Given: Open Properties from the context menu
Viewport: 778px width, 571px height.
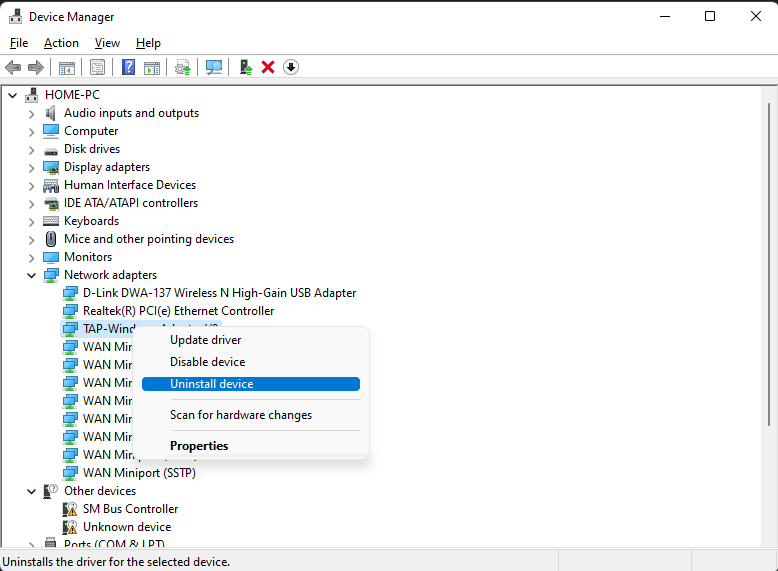Looking at the screenshot, I should click(199, 446).
